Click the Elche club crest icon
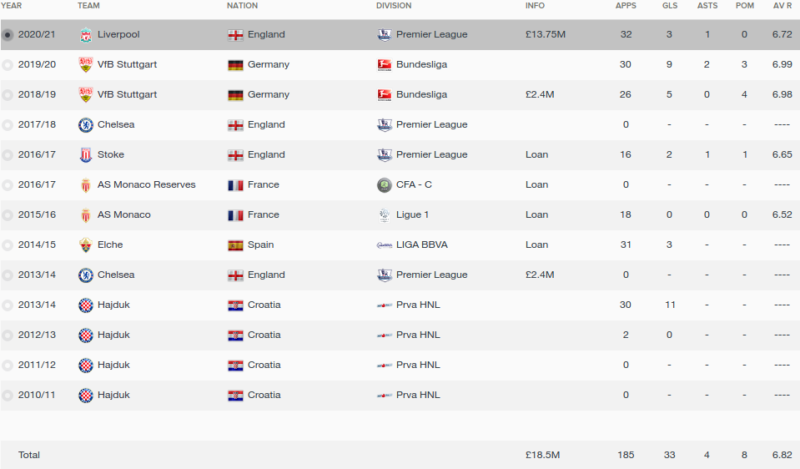 tap(86, 245)
